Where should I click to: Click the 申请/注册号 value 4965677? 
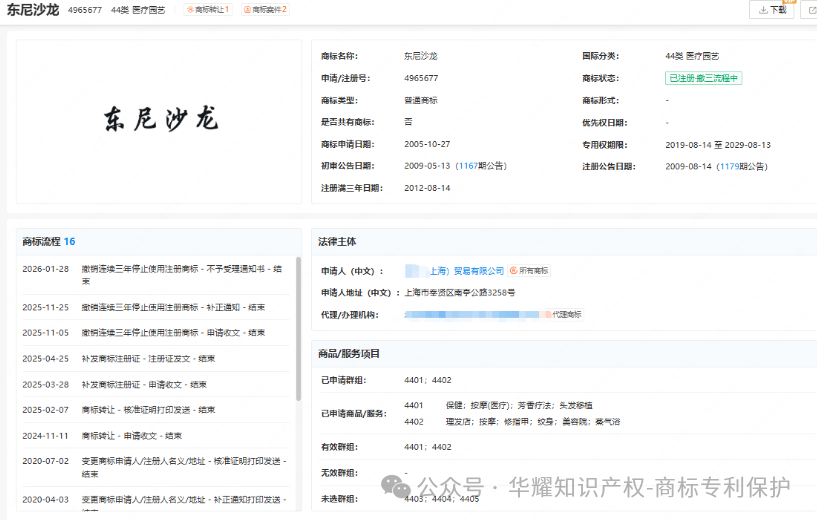point(421,78)
